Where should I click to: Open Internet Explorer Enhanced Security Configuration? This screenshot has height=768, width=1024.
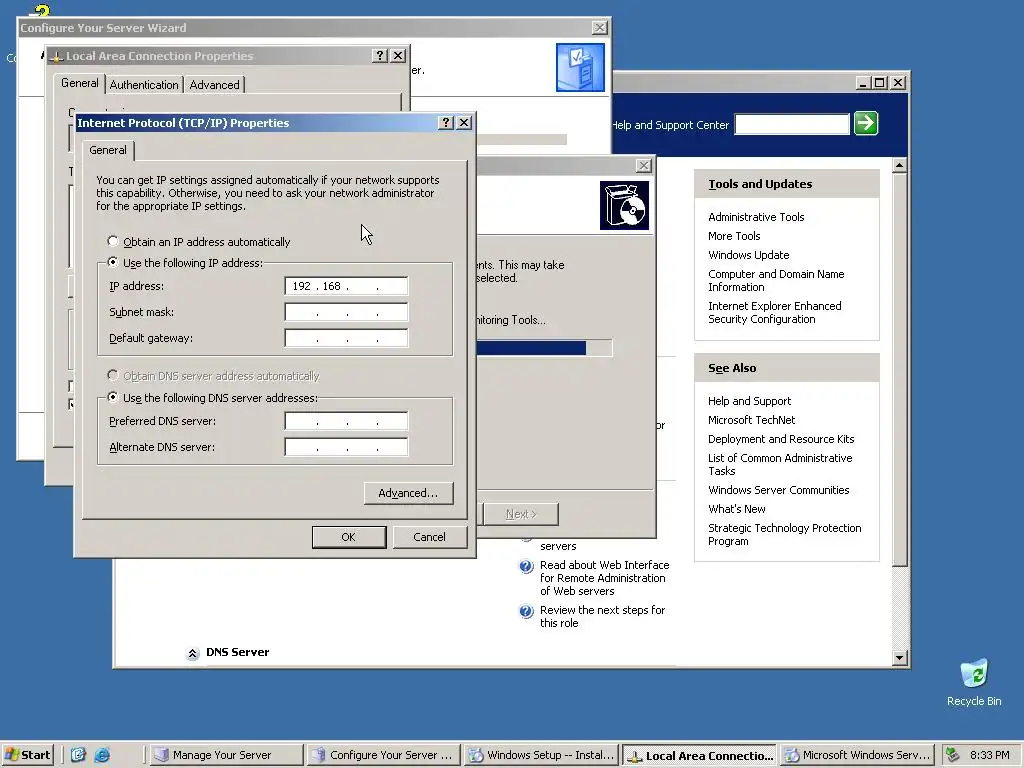click(x=775, y=312)
